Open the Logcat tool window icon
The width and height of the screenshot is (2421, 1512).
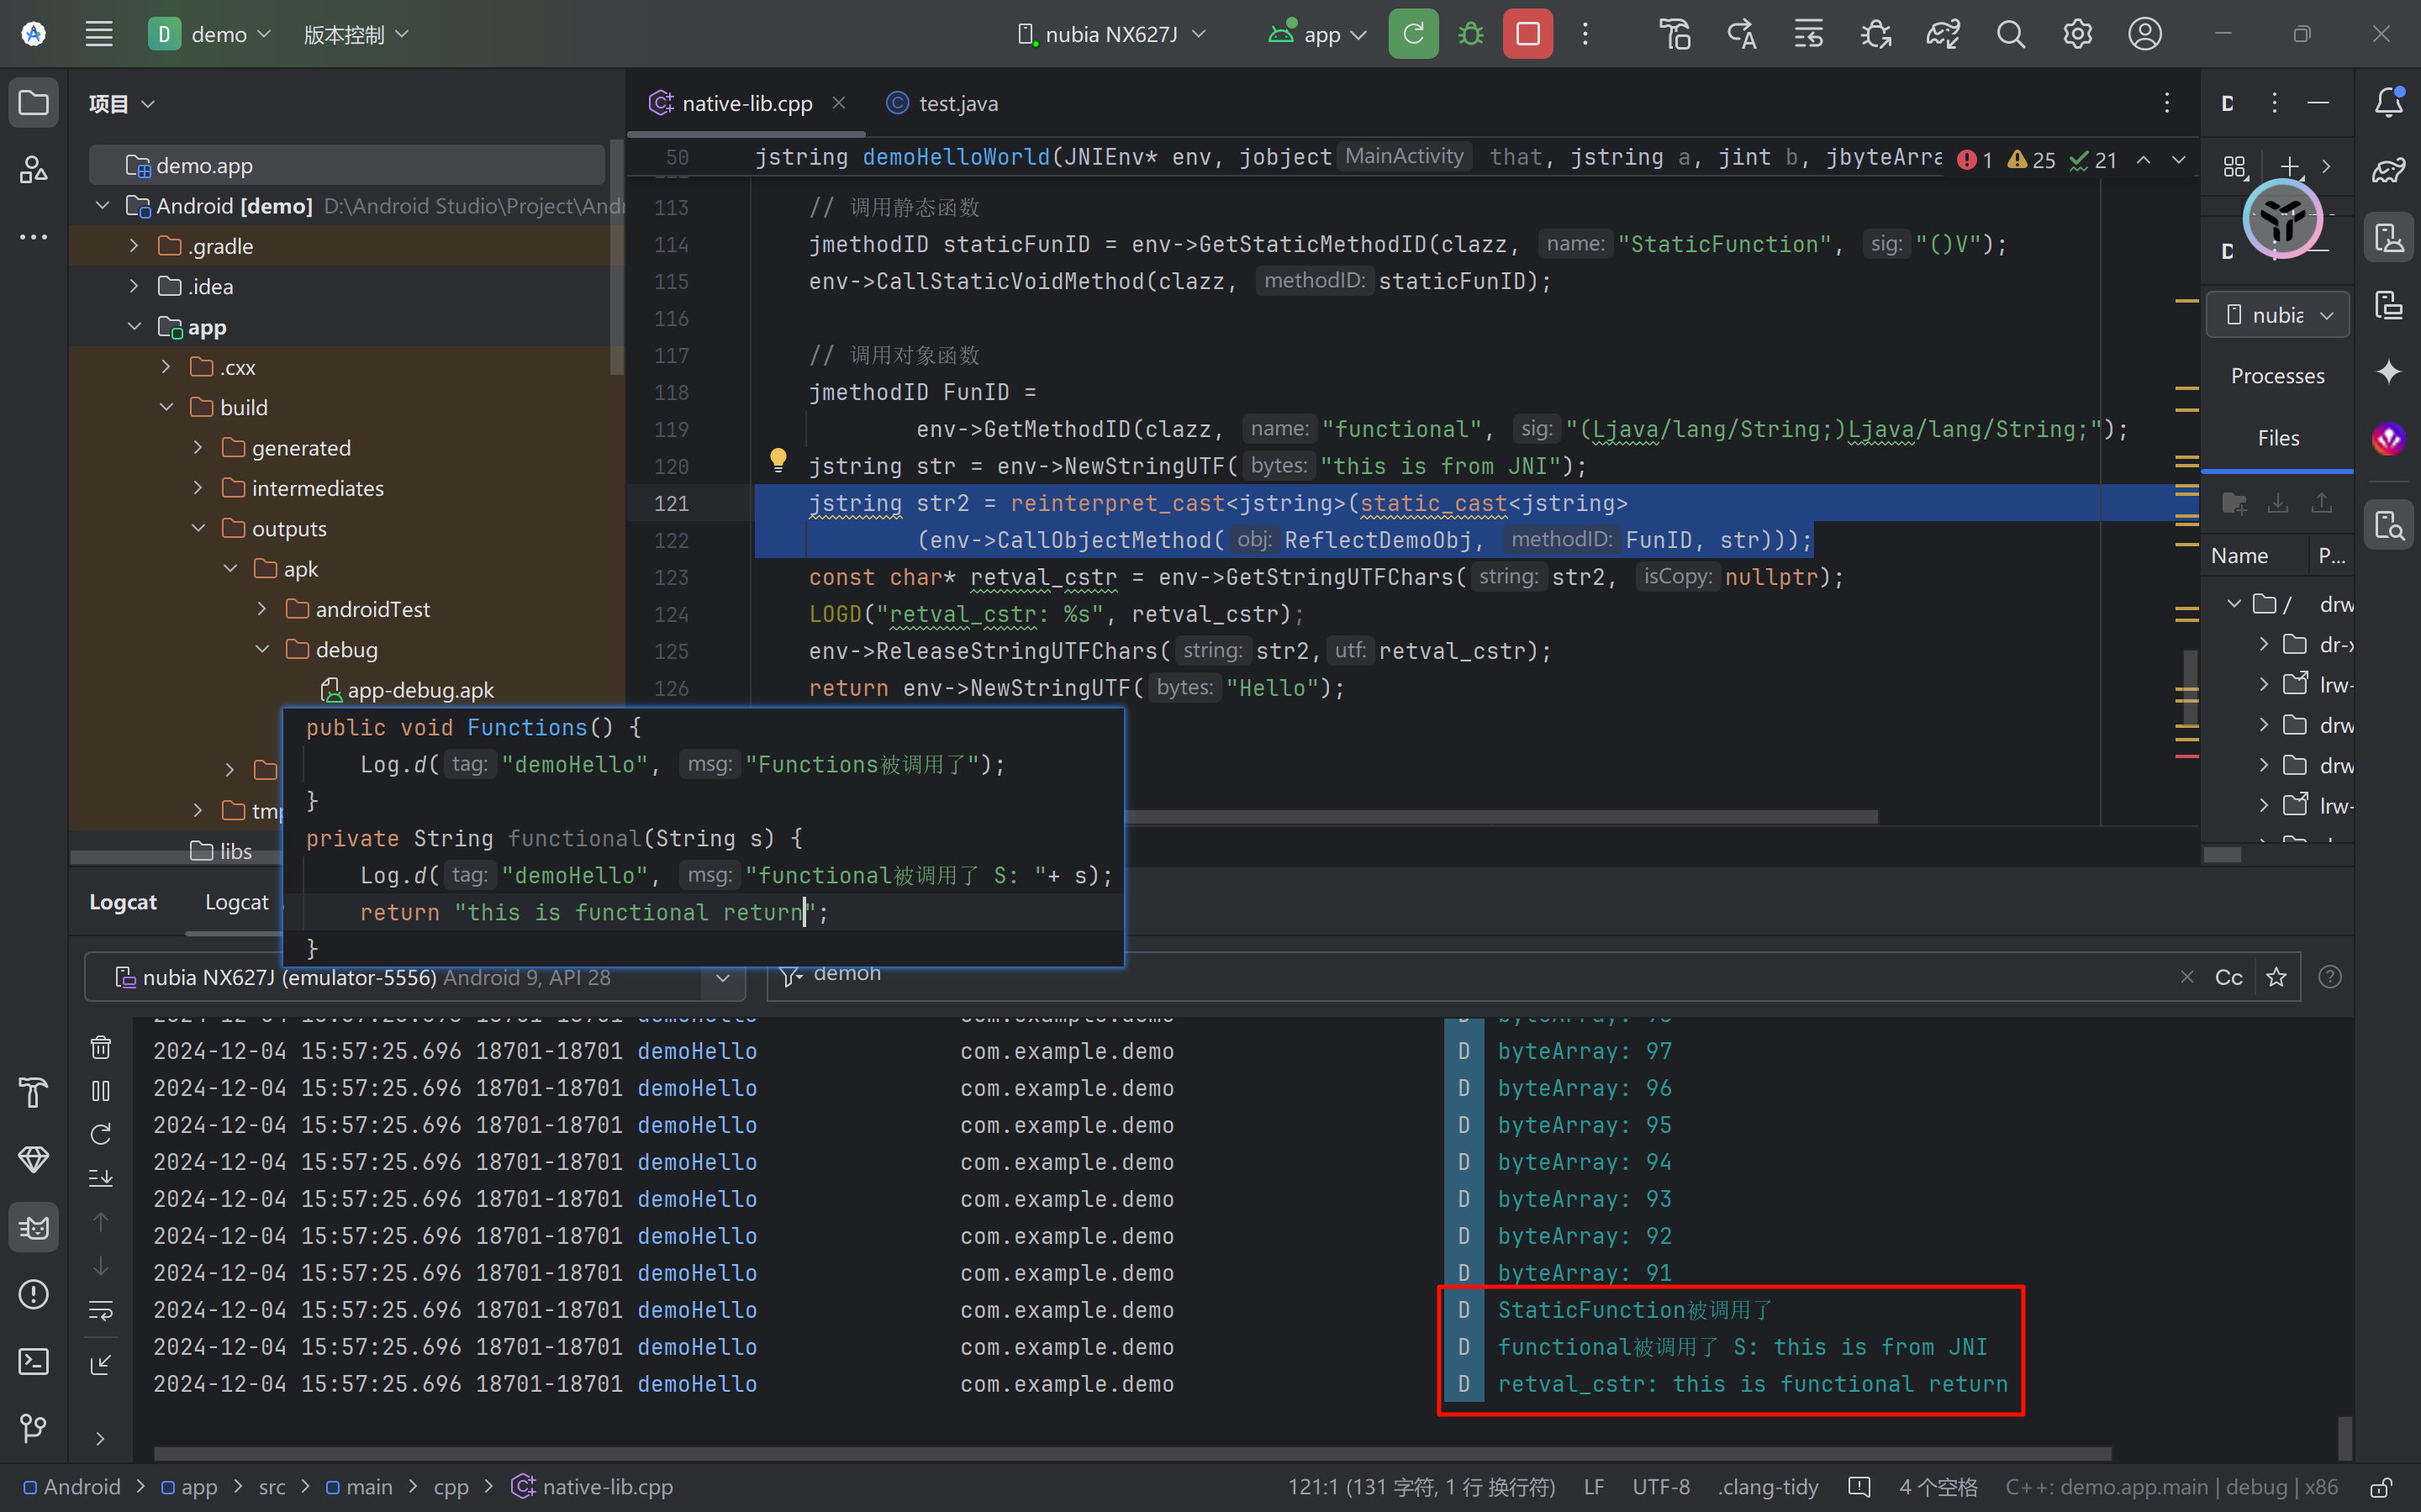point(33,1227)
